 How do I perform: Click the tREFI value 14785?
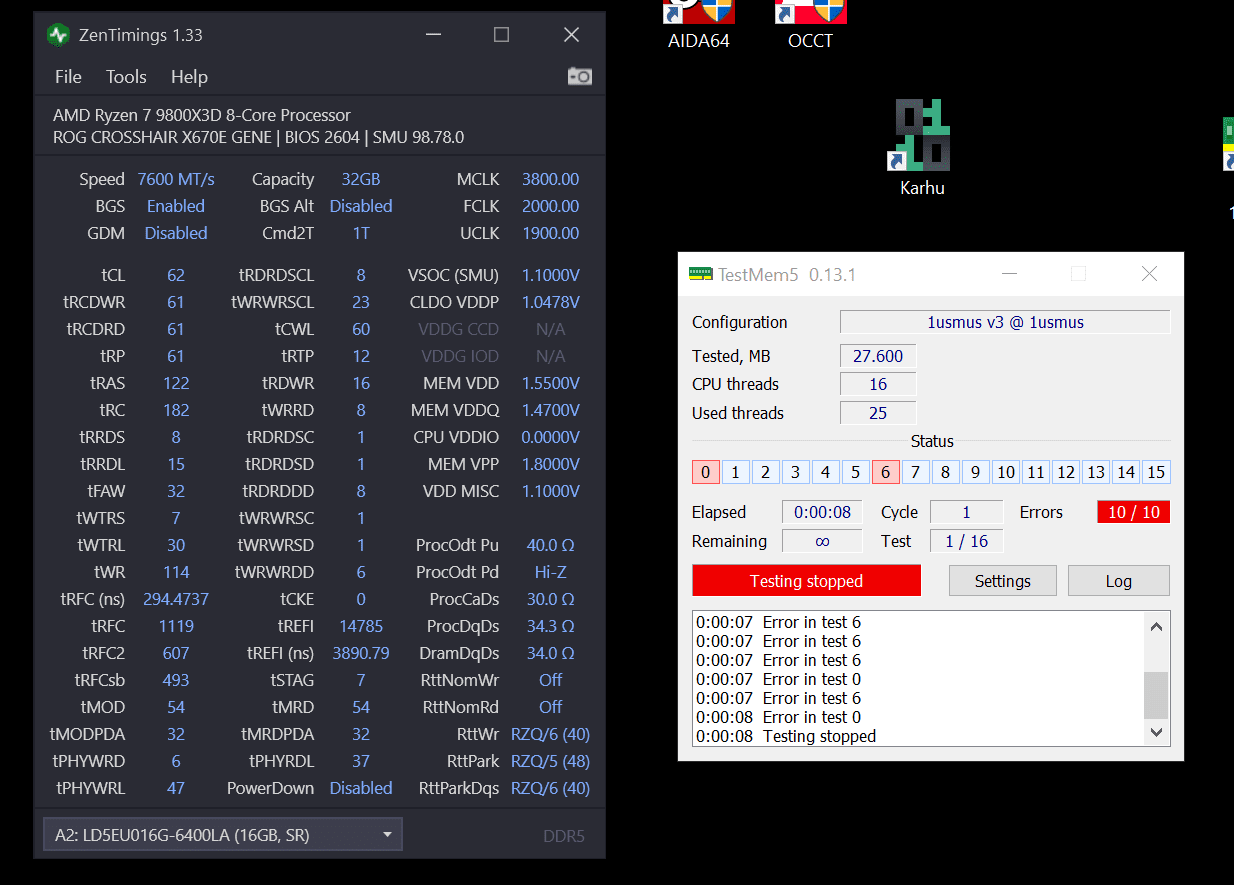pyautogui.click(x=361, y=626)
